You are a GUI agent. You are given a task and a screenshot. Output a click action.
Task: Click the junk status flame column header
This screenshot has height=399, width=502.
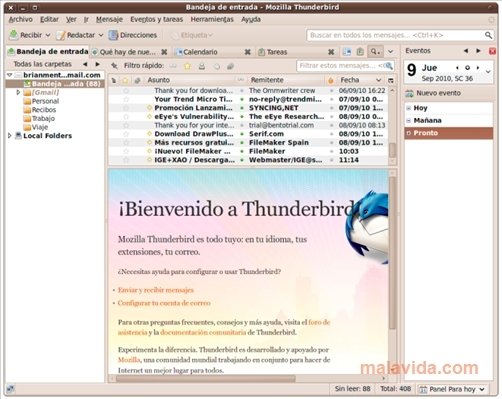[331, 80]
